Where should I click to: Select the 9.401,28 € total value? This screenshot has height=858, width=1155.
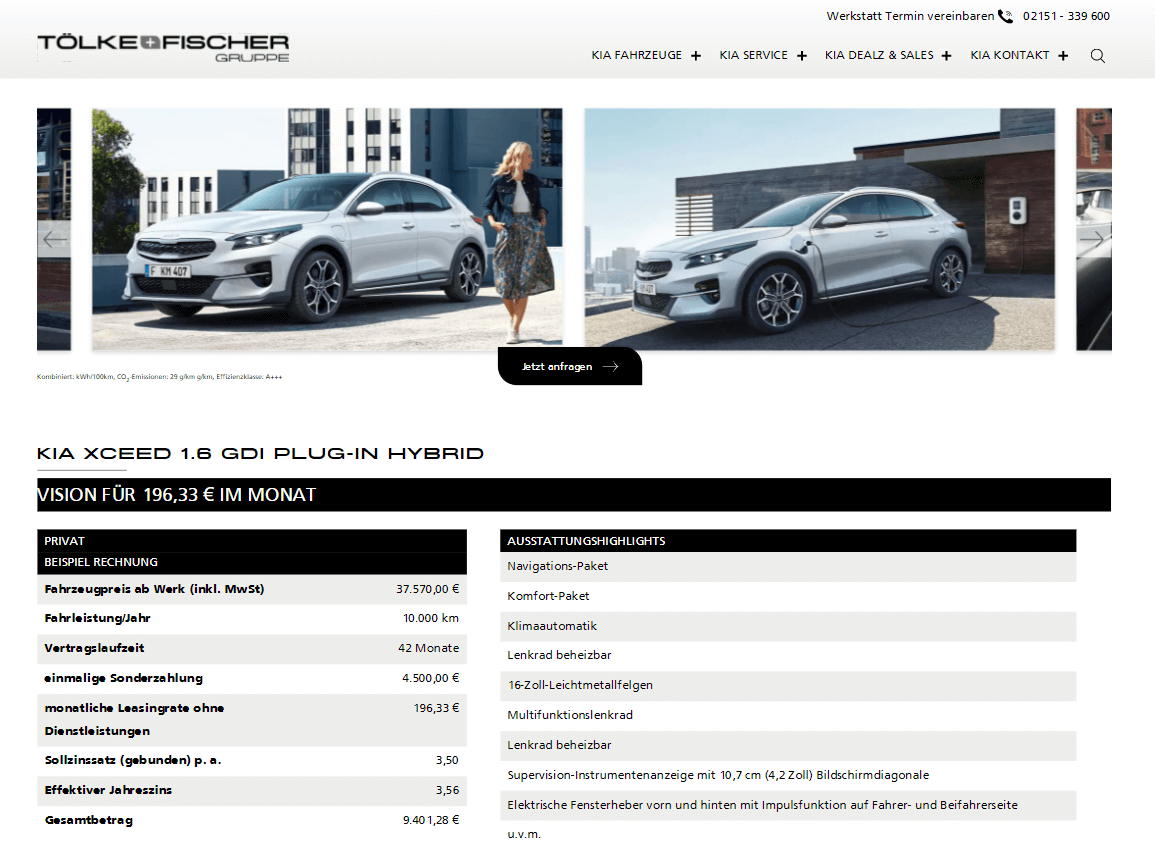431,820
